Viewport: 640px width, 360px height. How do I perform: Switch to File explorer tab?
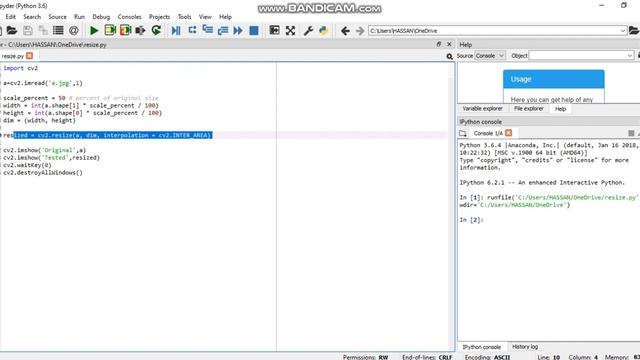coord(529,109)
